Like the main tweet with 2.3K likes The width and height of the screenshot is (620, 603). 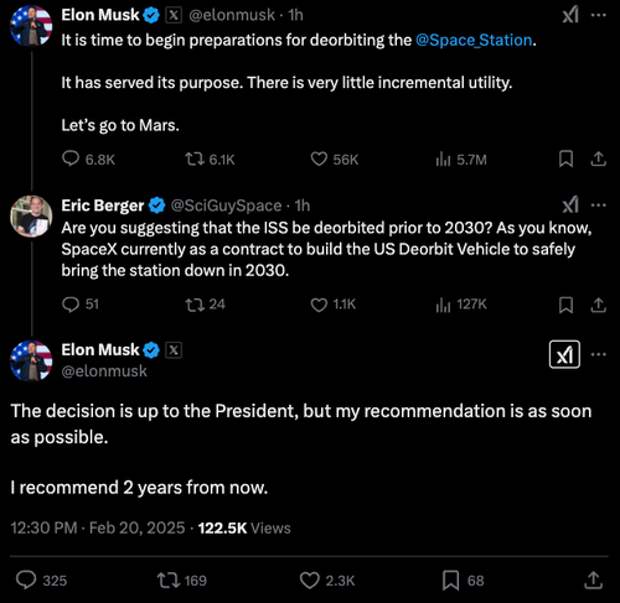pos(310,580)
